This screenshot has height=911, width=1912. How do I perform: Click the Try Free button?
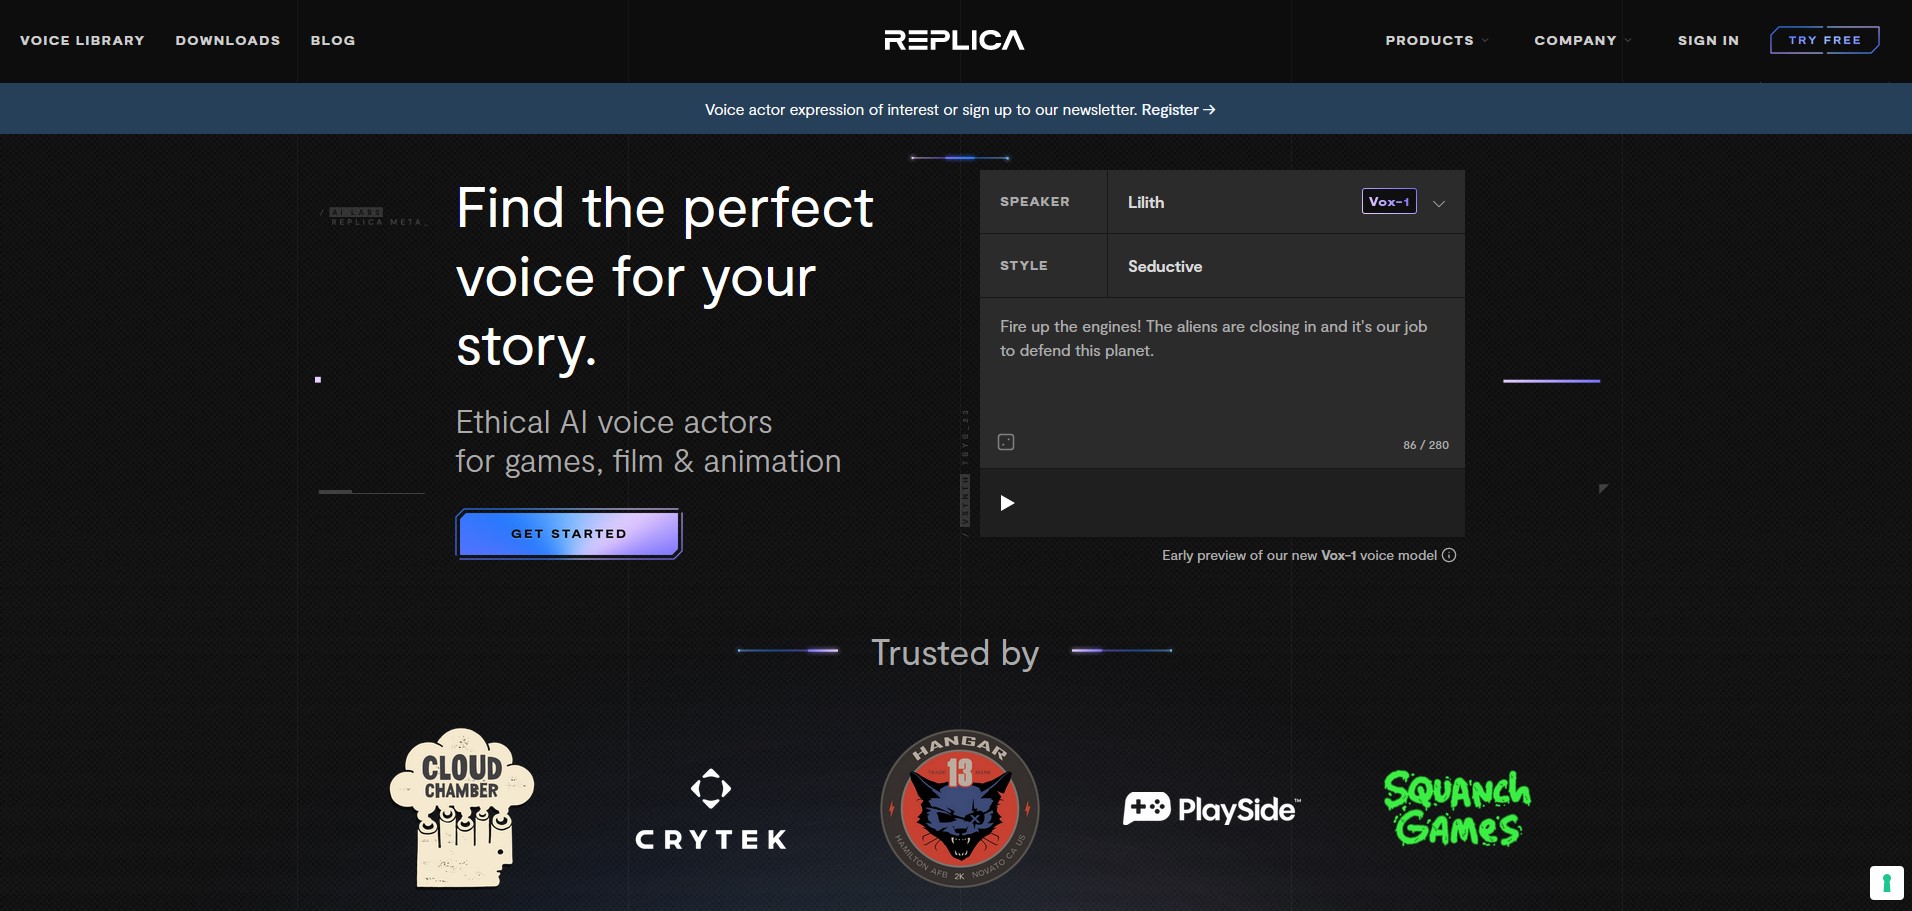point(1825,40)
